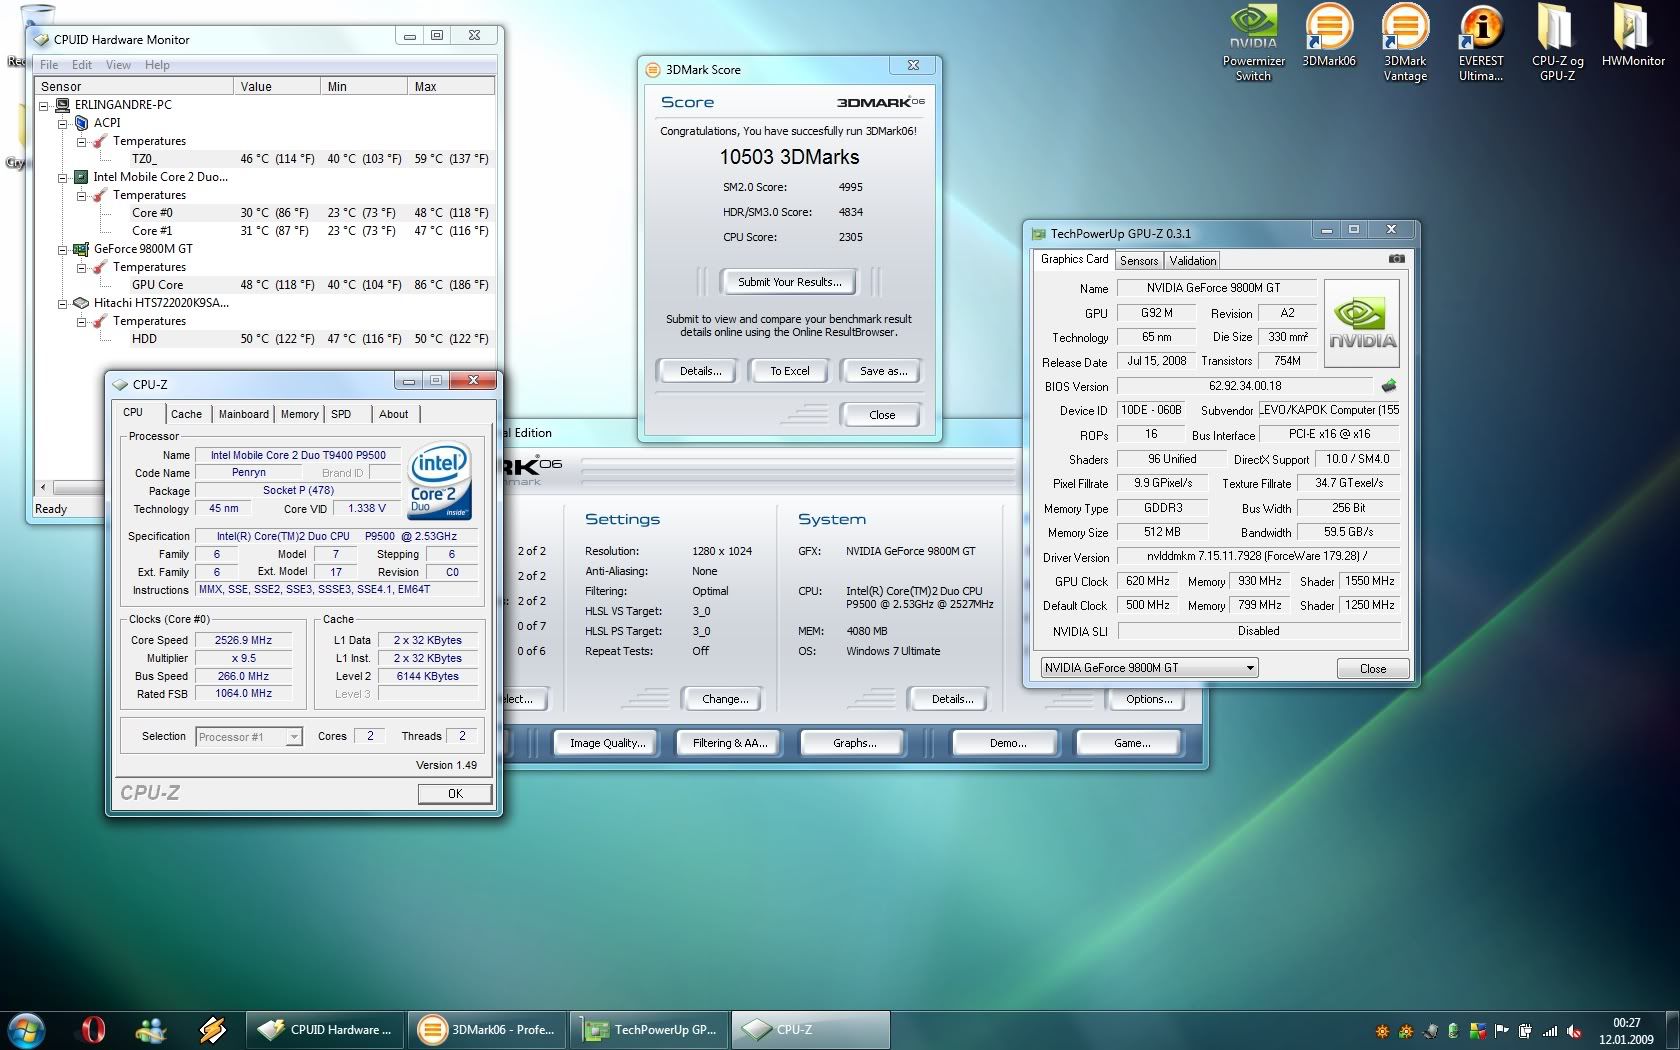Click the Max column header in HWMonitor
The height and width of the screenshot is (1050, 1680).
[x=452, y=87]
